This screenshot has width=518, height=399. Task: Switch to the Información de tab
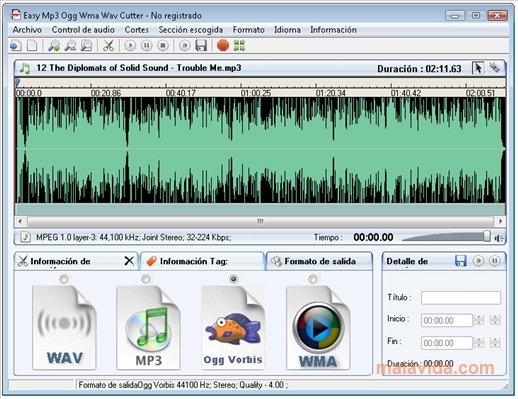pyautogui.click(x=76, y=261)
